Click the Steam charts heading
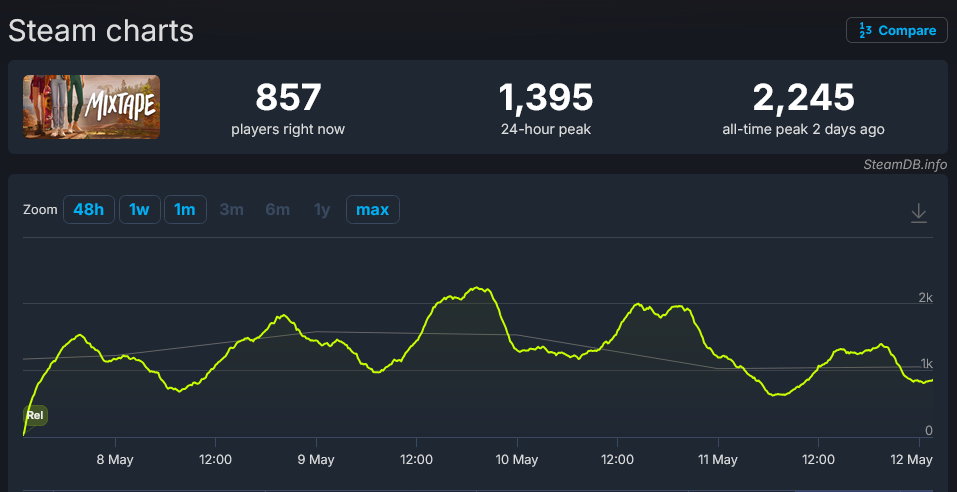The width and height of the screenshot is (957, 492). [101, 31]
